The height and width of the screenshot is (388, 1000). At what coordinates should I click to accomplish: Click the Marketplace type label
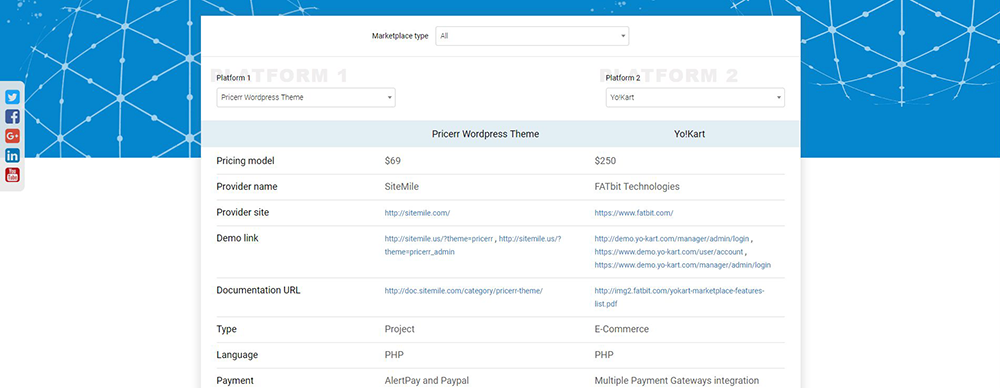(400, 36)
